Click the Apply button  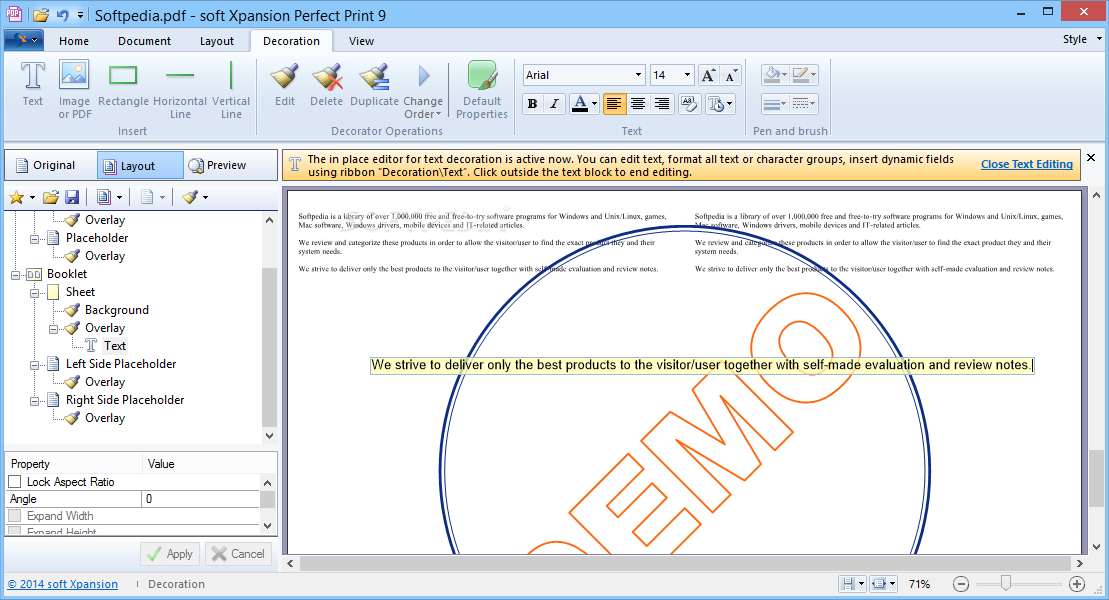click(170, 554)
